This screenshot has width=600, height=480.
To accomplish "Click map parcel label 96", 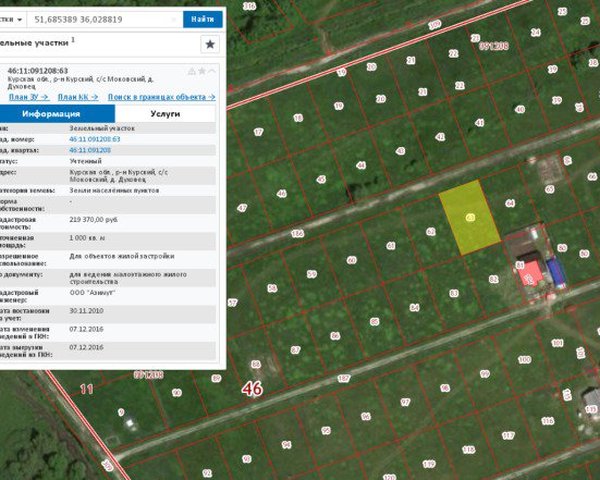I will click(x=366, y=416).
